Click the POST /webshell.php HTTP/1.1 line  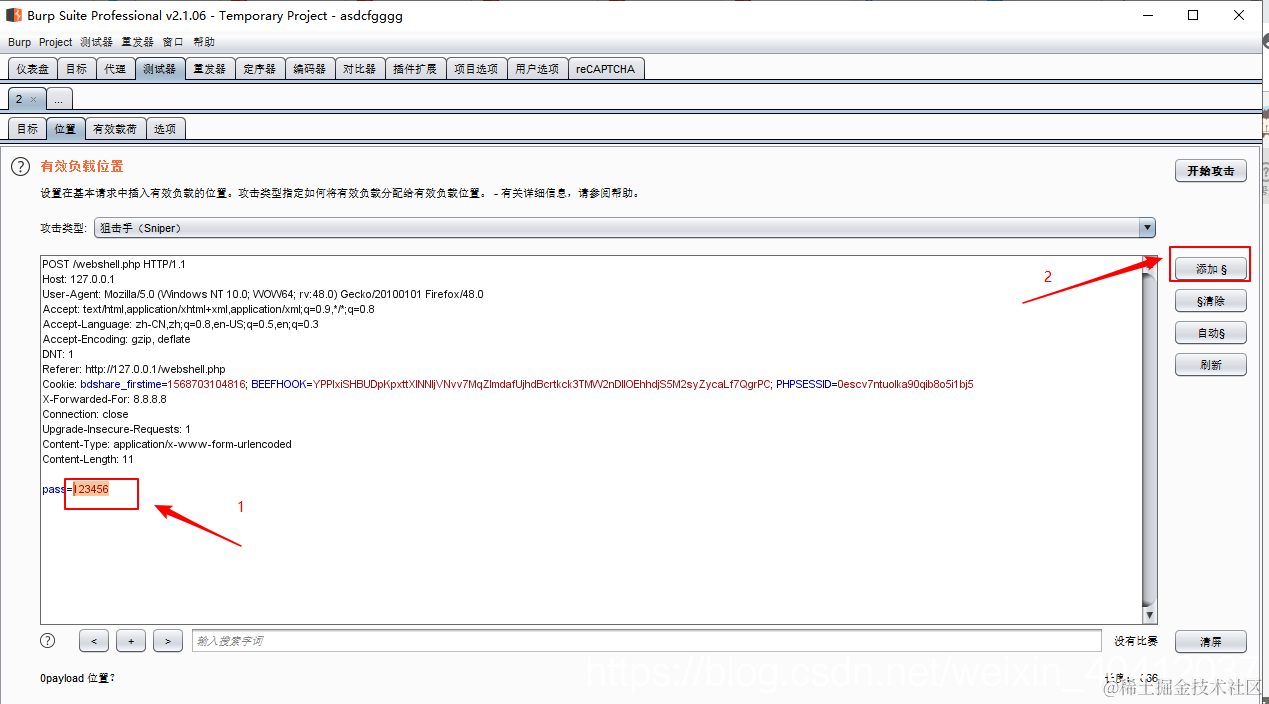point(114,264)
